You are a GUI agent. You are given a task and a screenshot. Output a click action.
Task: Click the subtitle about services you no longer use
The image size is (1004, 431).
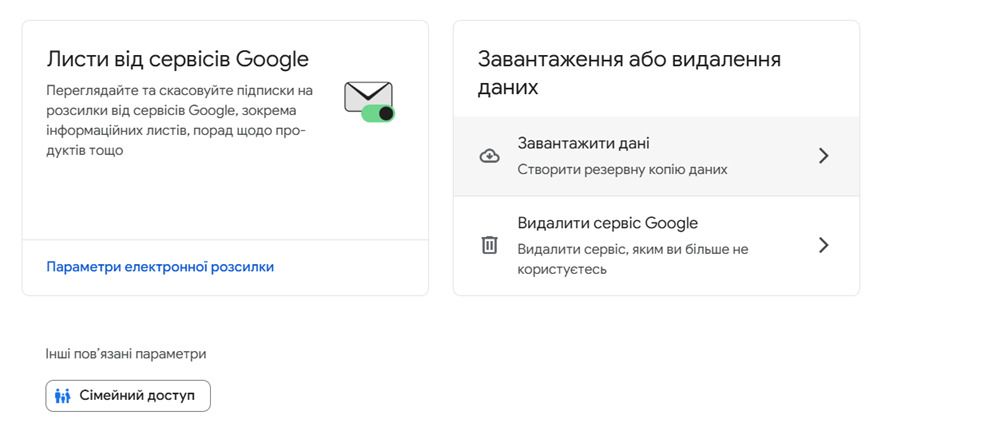[633, 259]
